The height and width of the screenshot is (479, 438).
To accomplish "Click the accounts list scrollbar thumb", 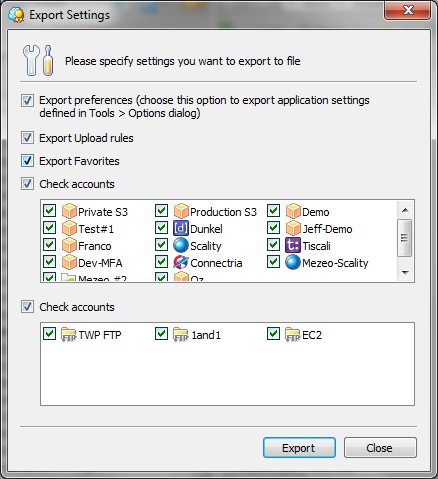I will point(405,238).
